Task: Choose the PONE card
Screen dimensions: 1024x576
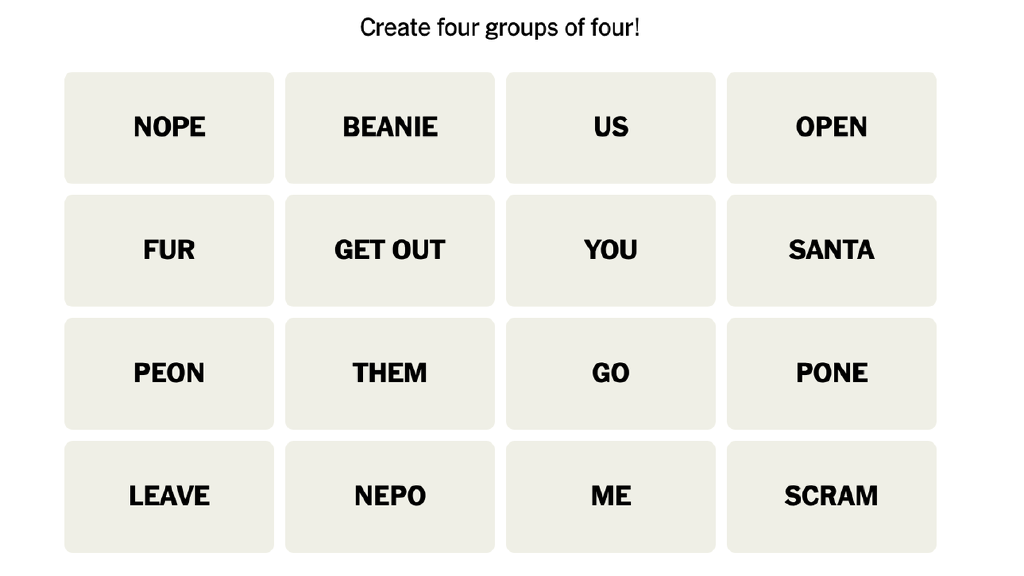Action: click(831, 373)
